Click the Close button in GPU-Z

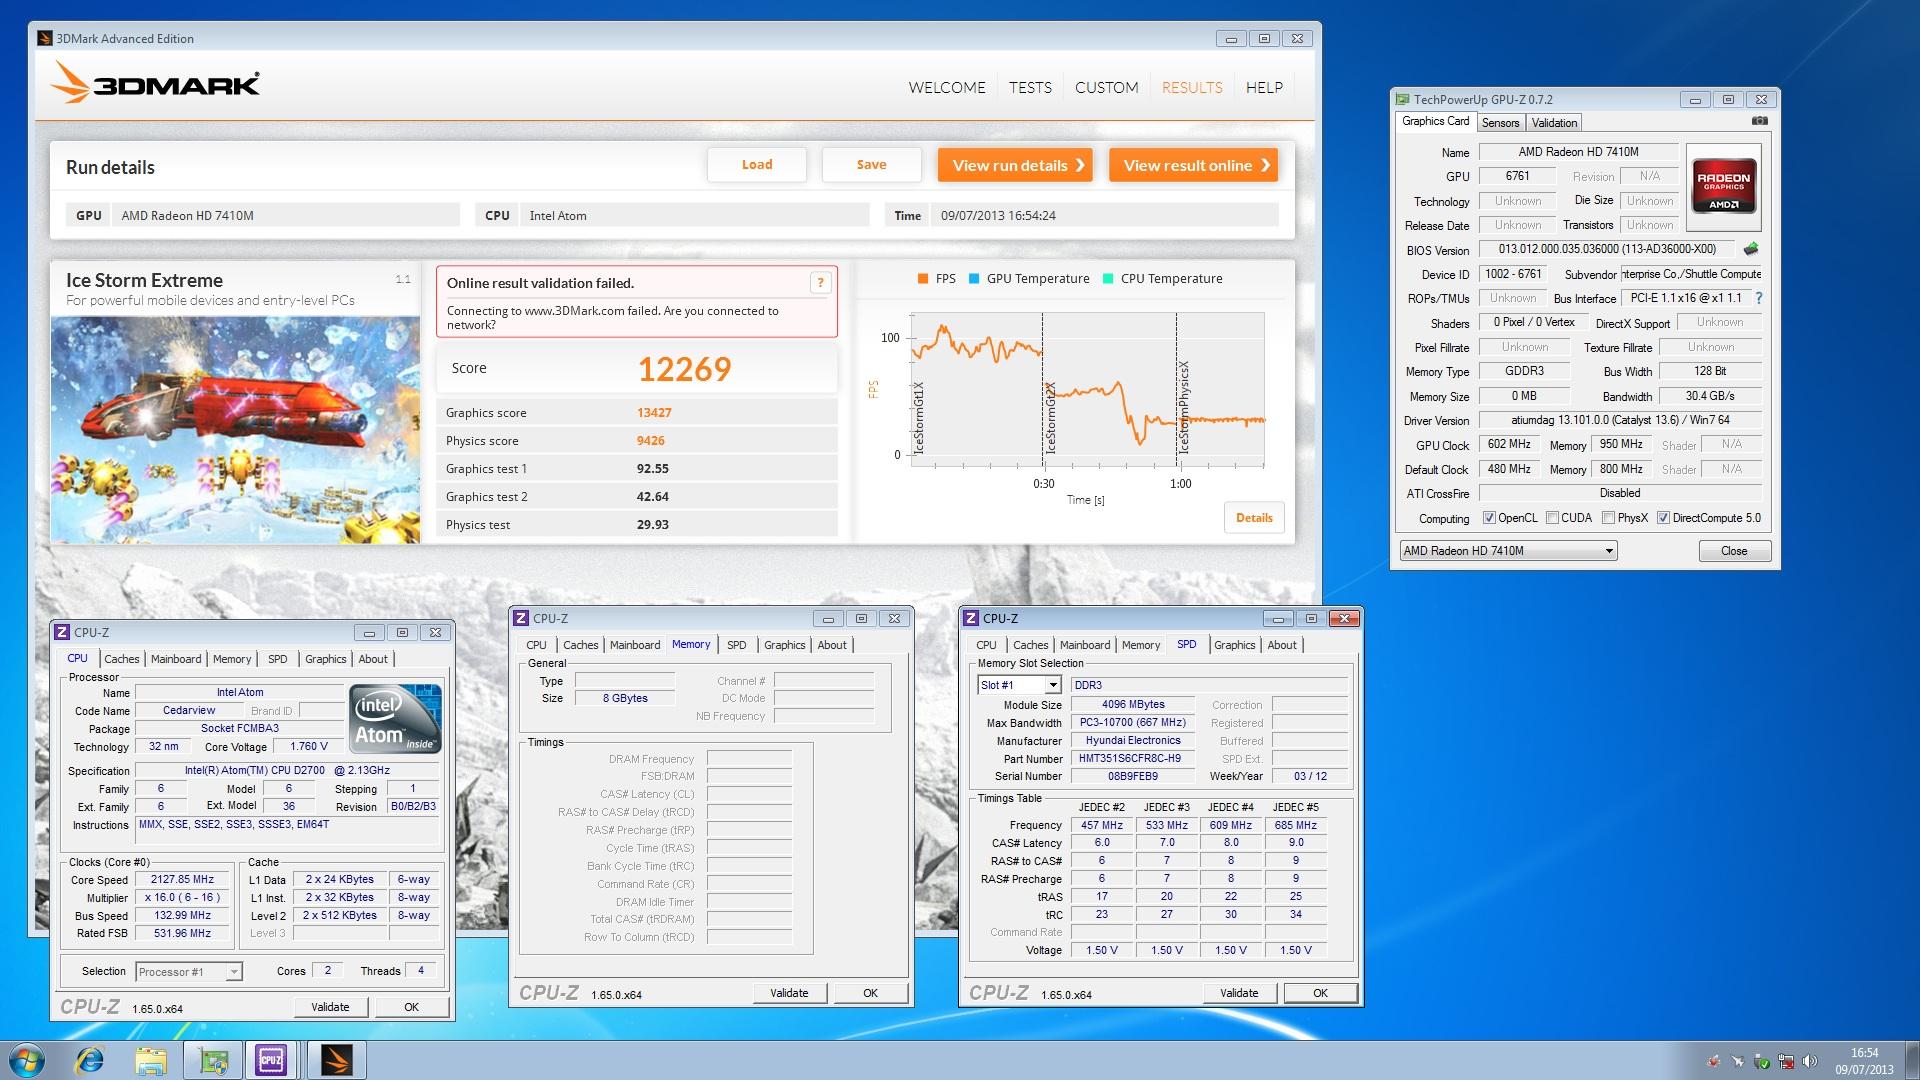1734,551
